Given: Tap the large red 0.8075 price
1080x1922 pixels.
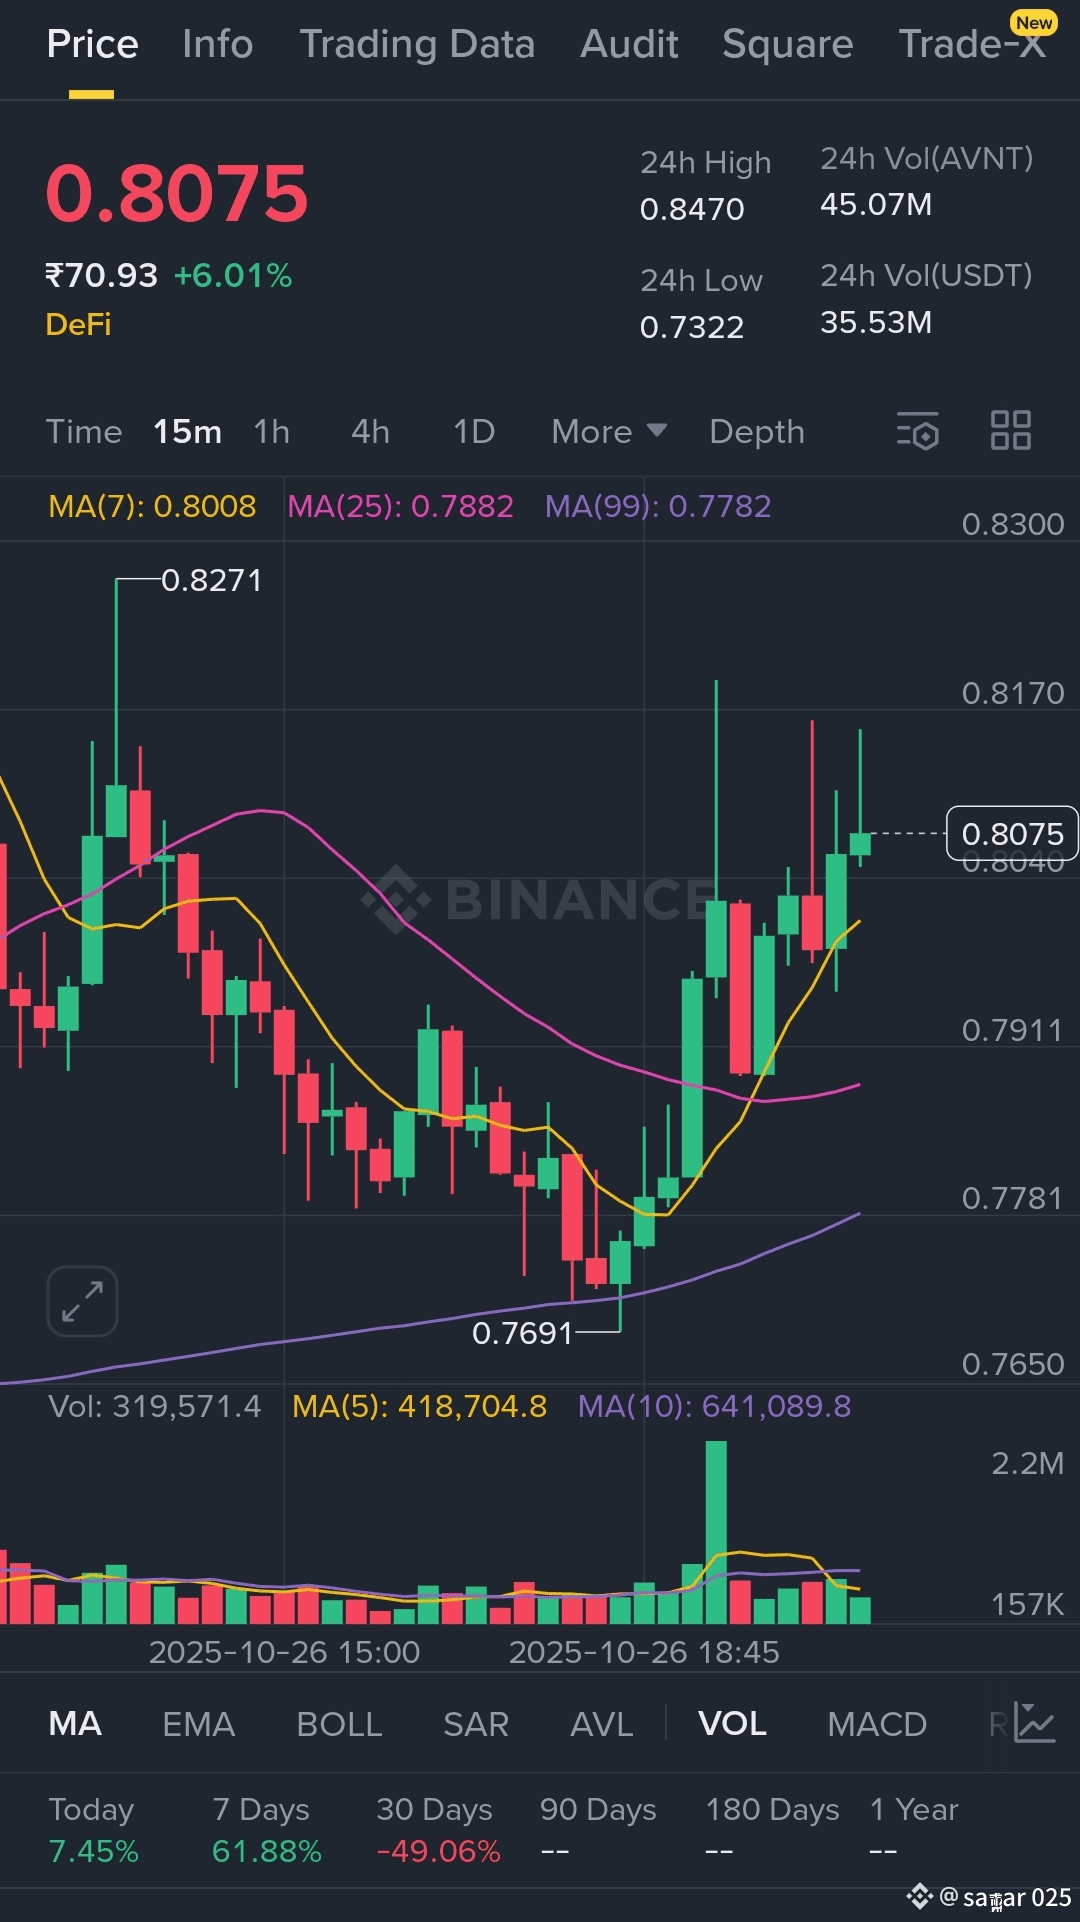Looking at the screenshot, I should pos(177,193).
